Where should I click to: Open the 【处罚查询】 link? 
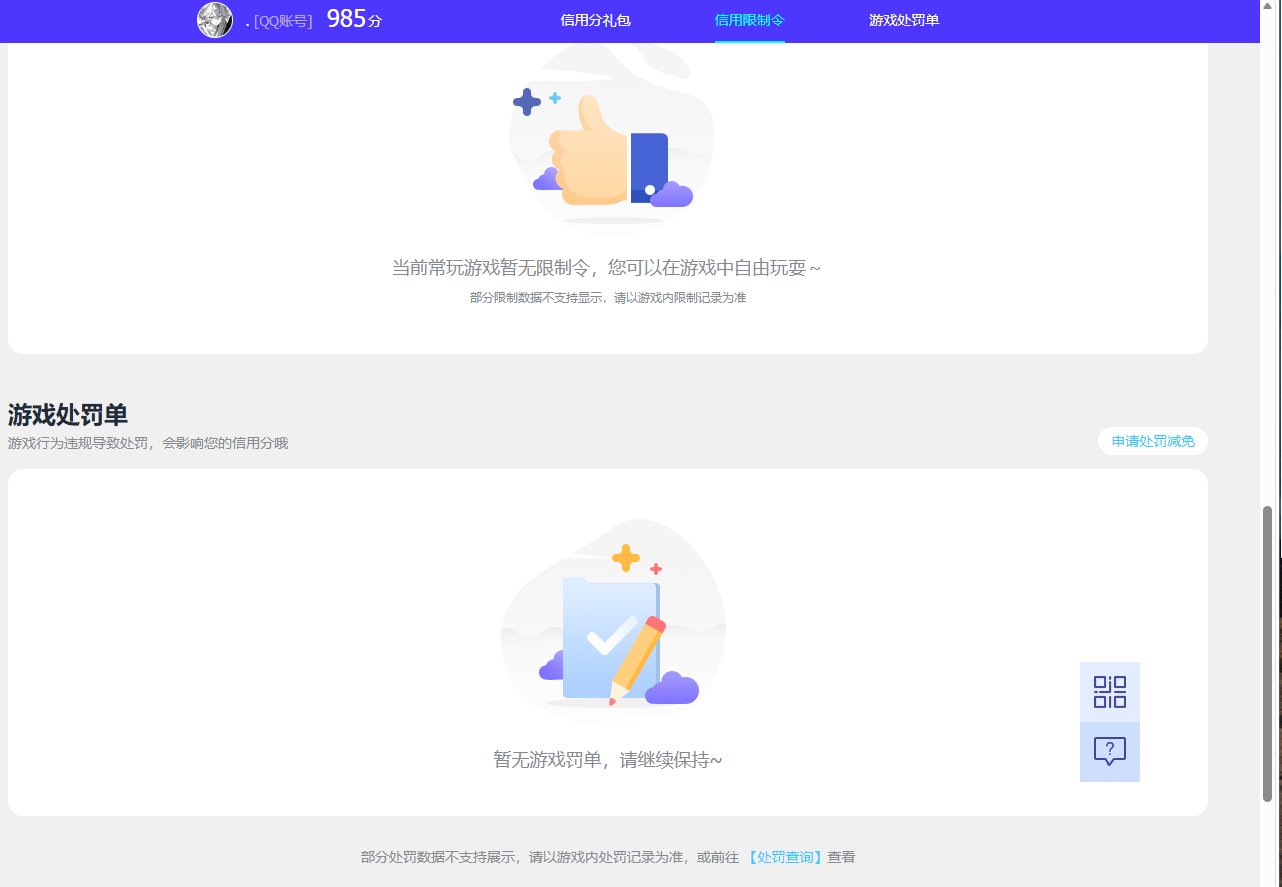pos(785,857)
